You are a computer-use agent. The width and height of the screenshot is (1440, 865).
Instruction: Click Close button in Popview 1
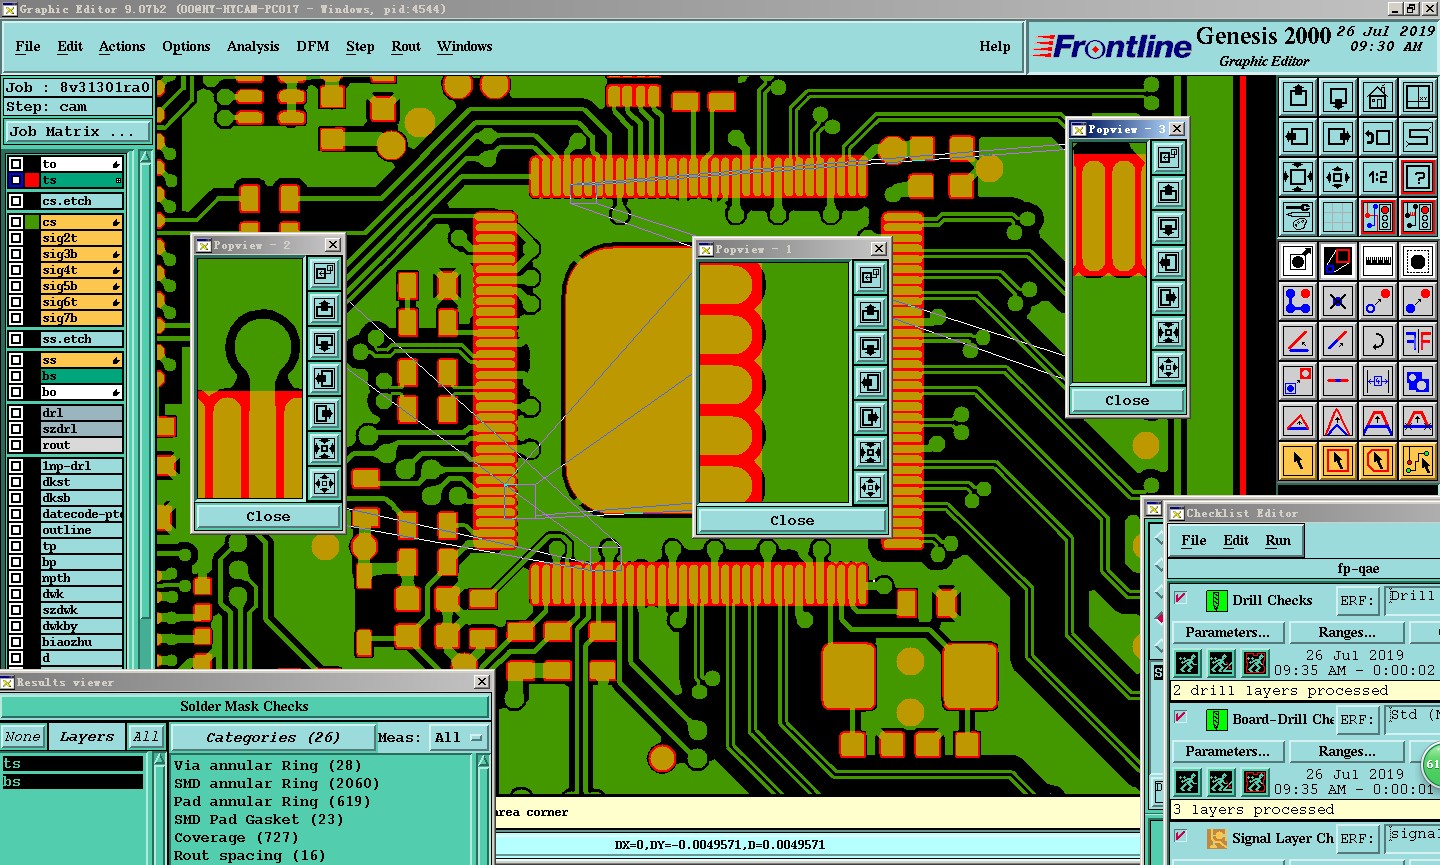tap(792, 521)
